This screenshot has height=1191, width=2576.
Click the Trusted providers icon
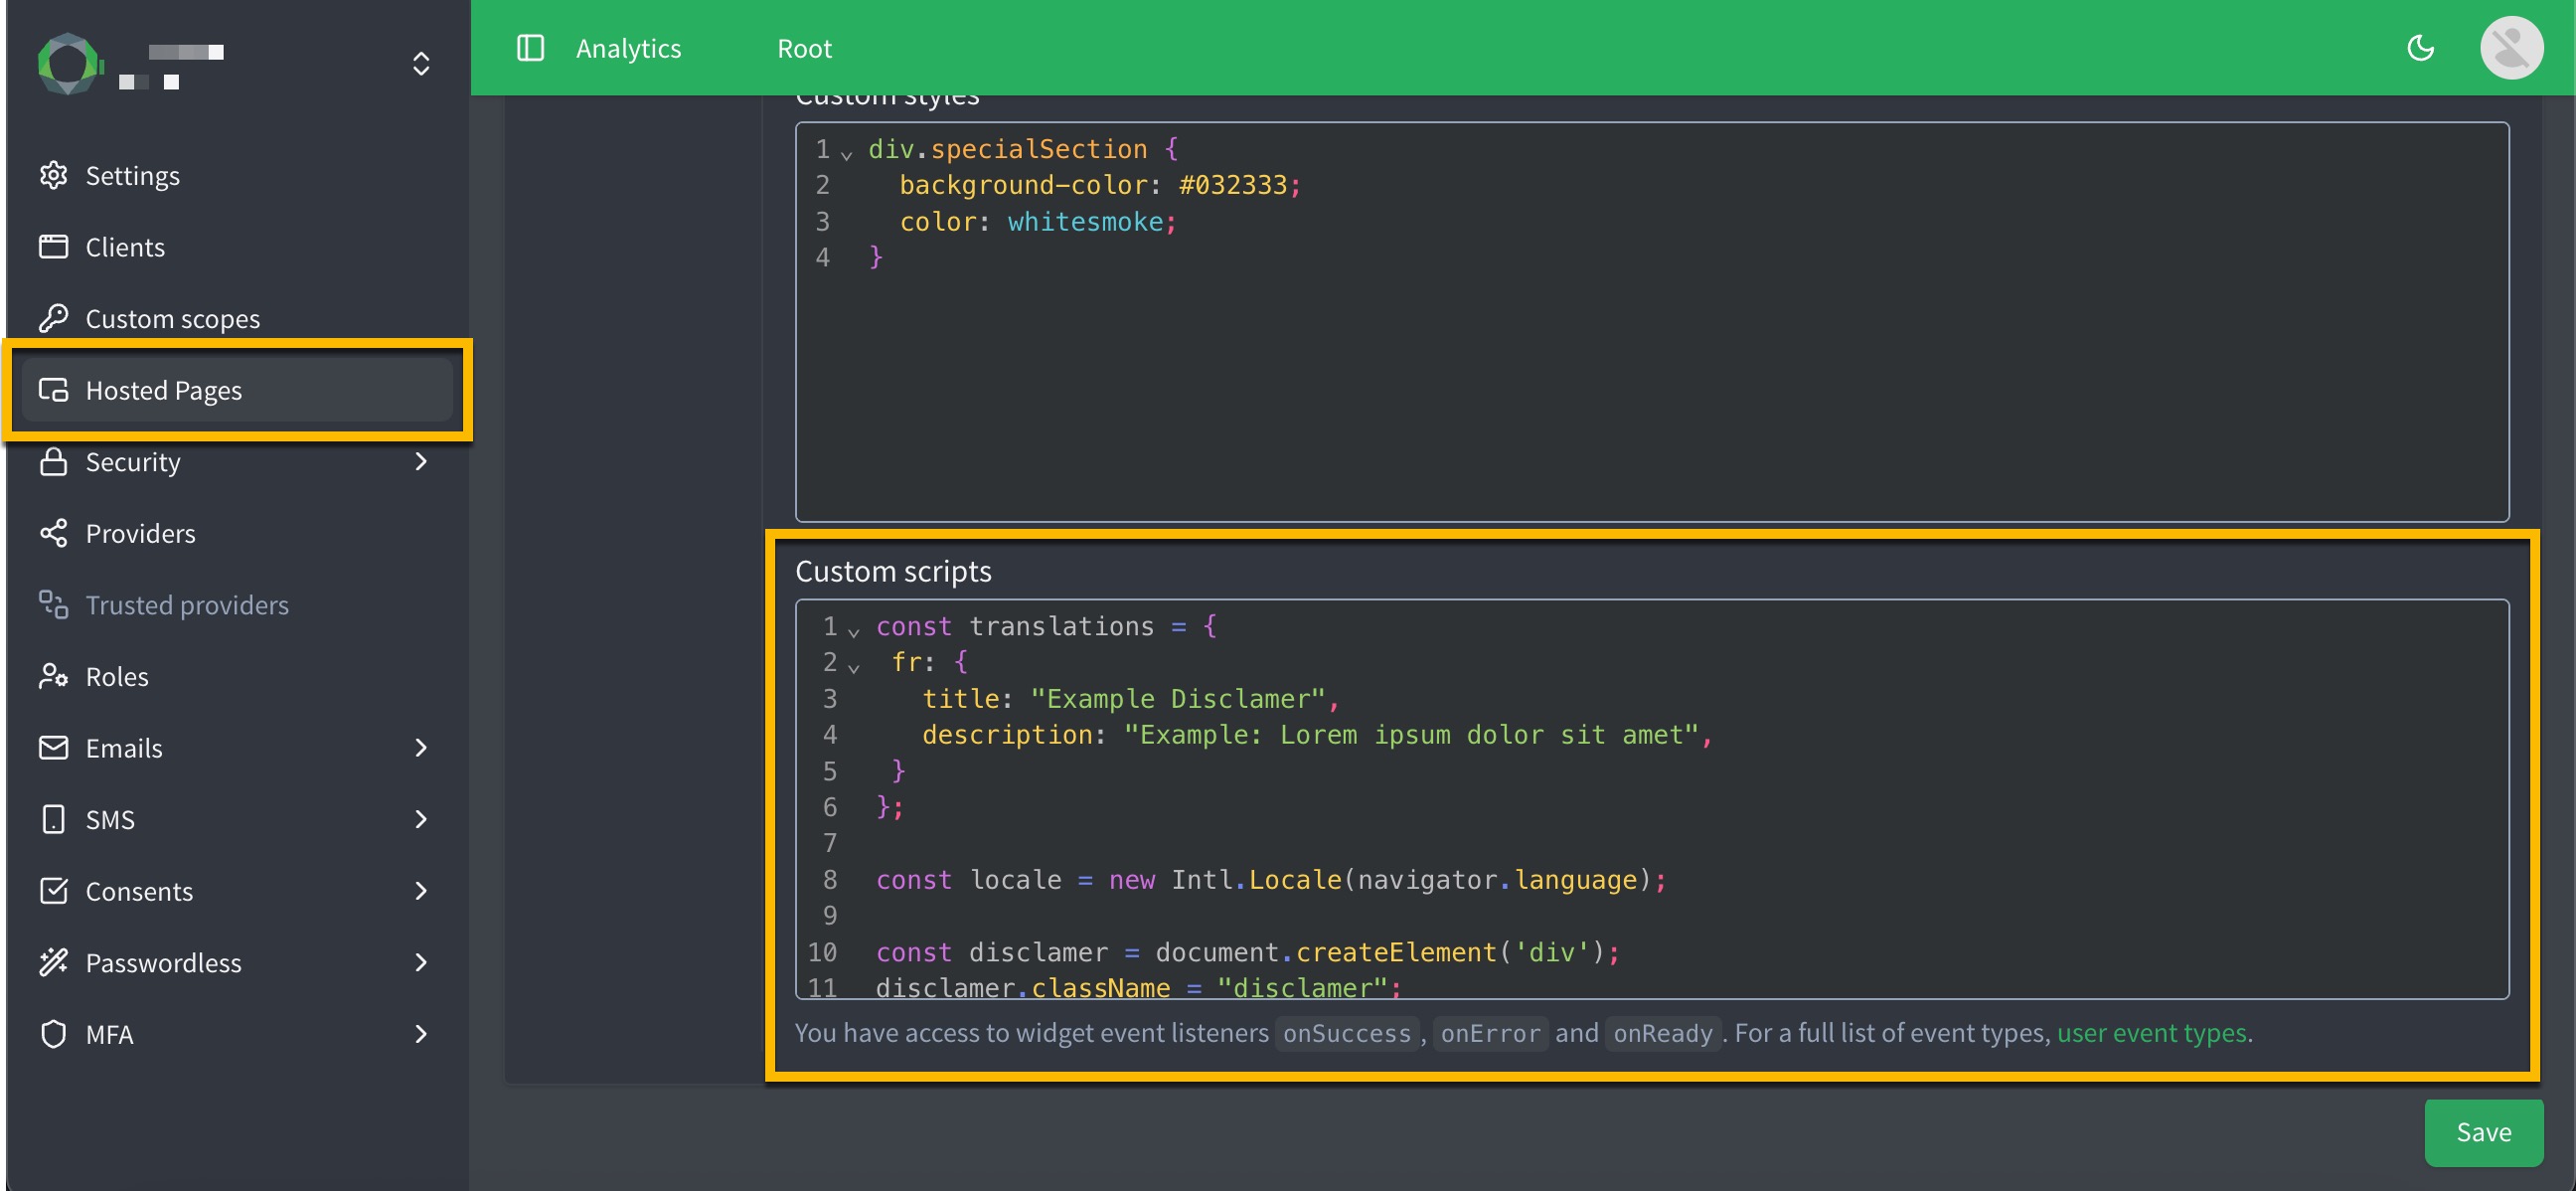click(x=54, y=604)
